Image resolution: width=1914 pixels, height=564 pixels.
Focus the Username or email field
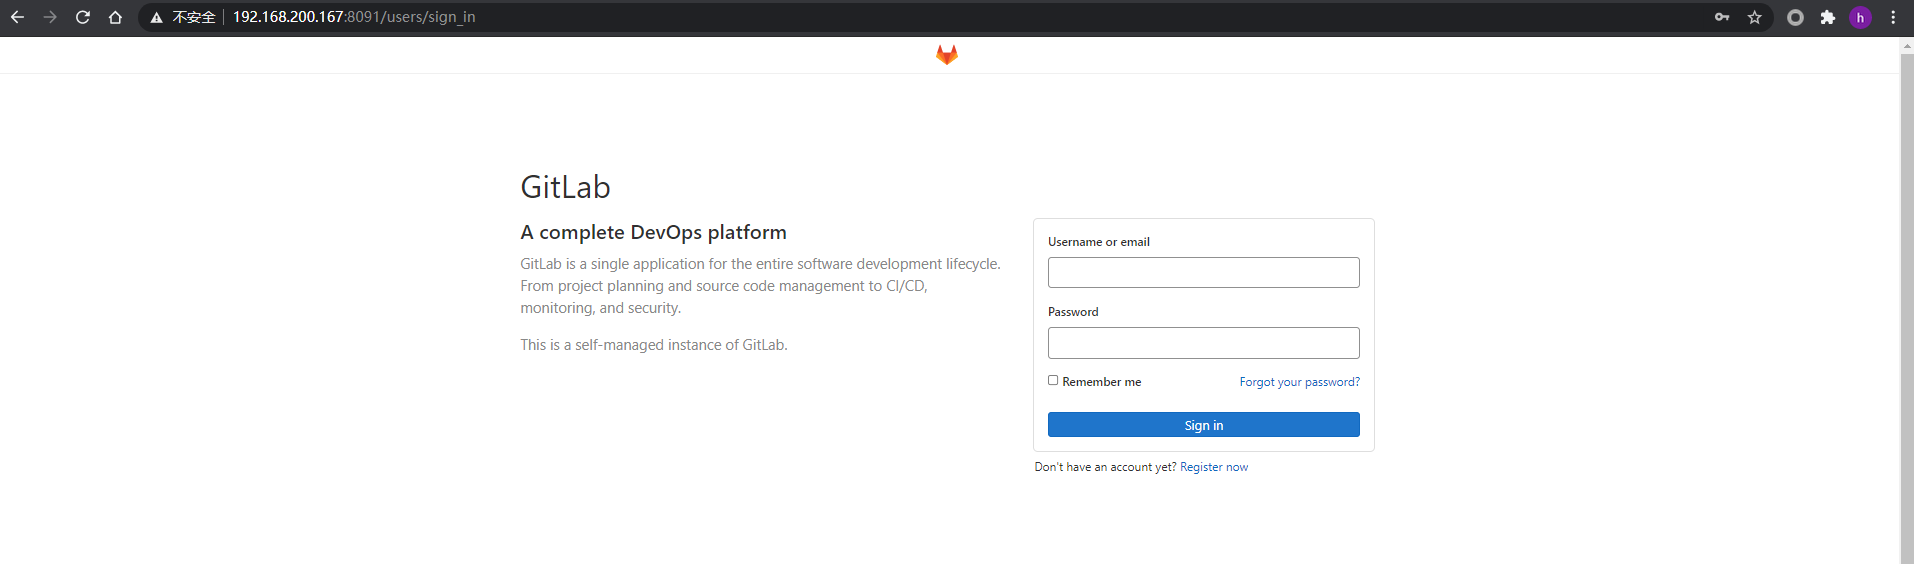(x=1204, y=272)
